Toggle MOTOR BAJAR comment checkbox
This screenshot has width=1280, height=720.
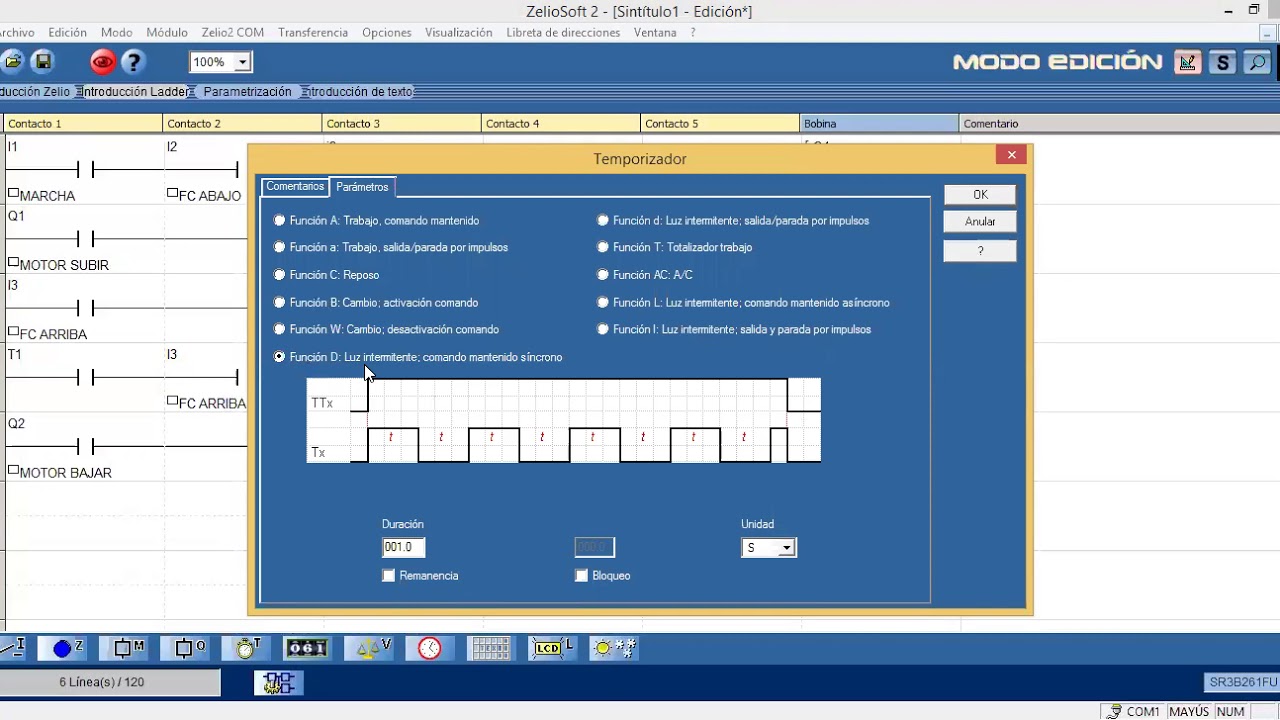click(x=13, y=469)
